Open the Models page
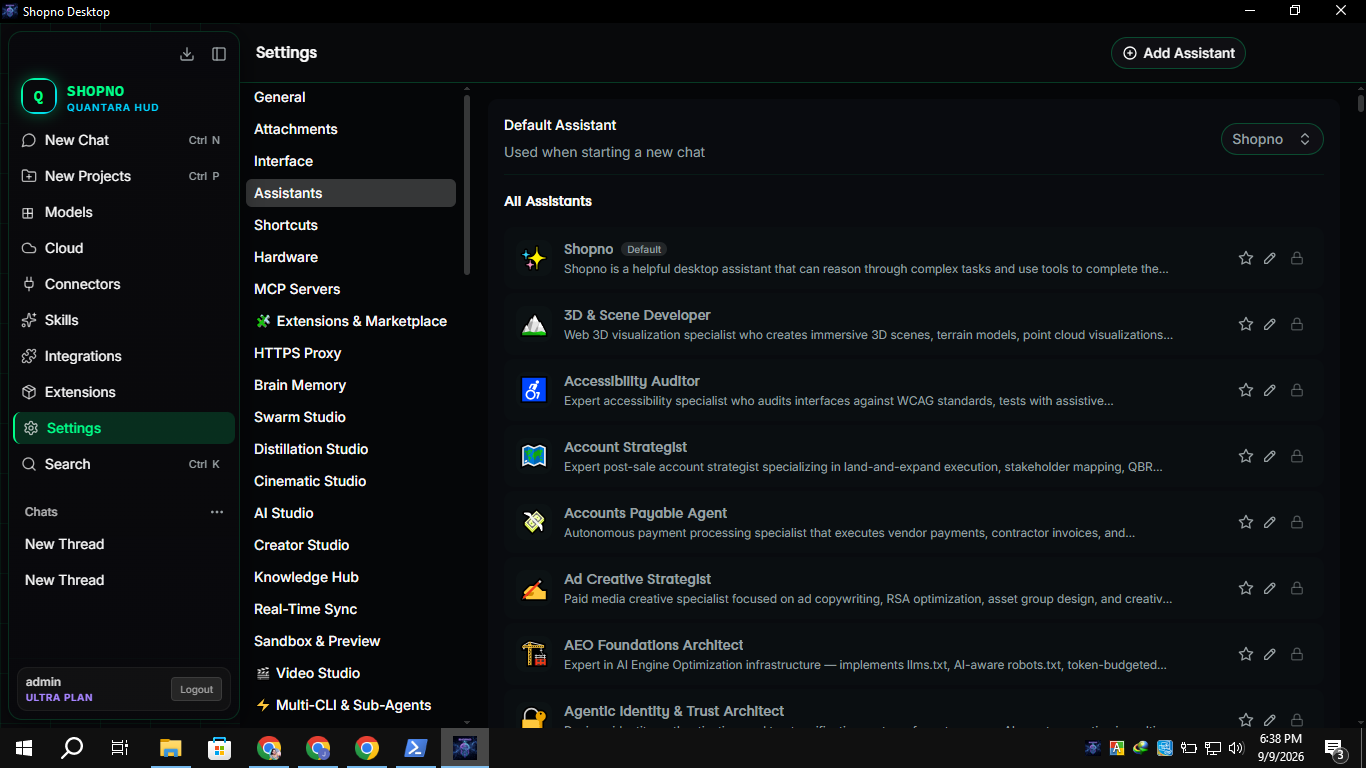Screen dimensions: 1366x768 click(124, 212)
